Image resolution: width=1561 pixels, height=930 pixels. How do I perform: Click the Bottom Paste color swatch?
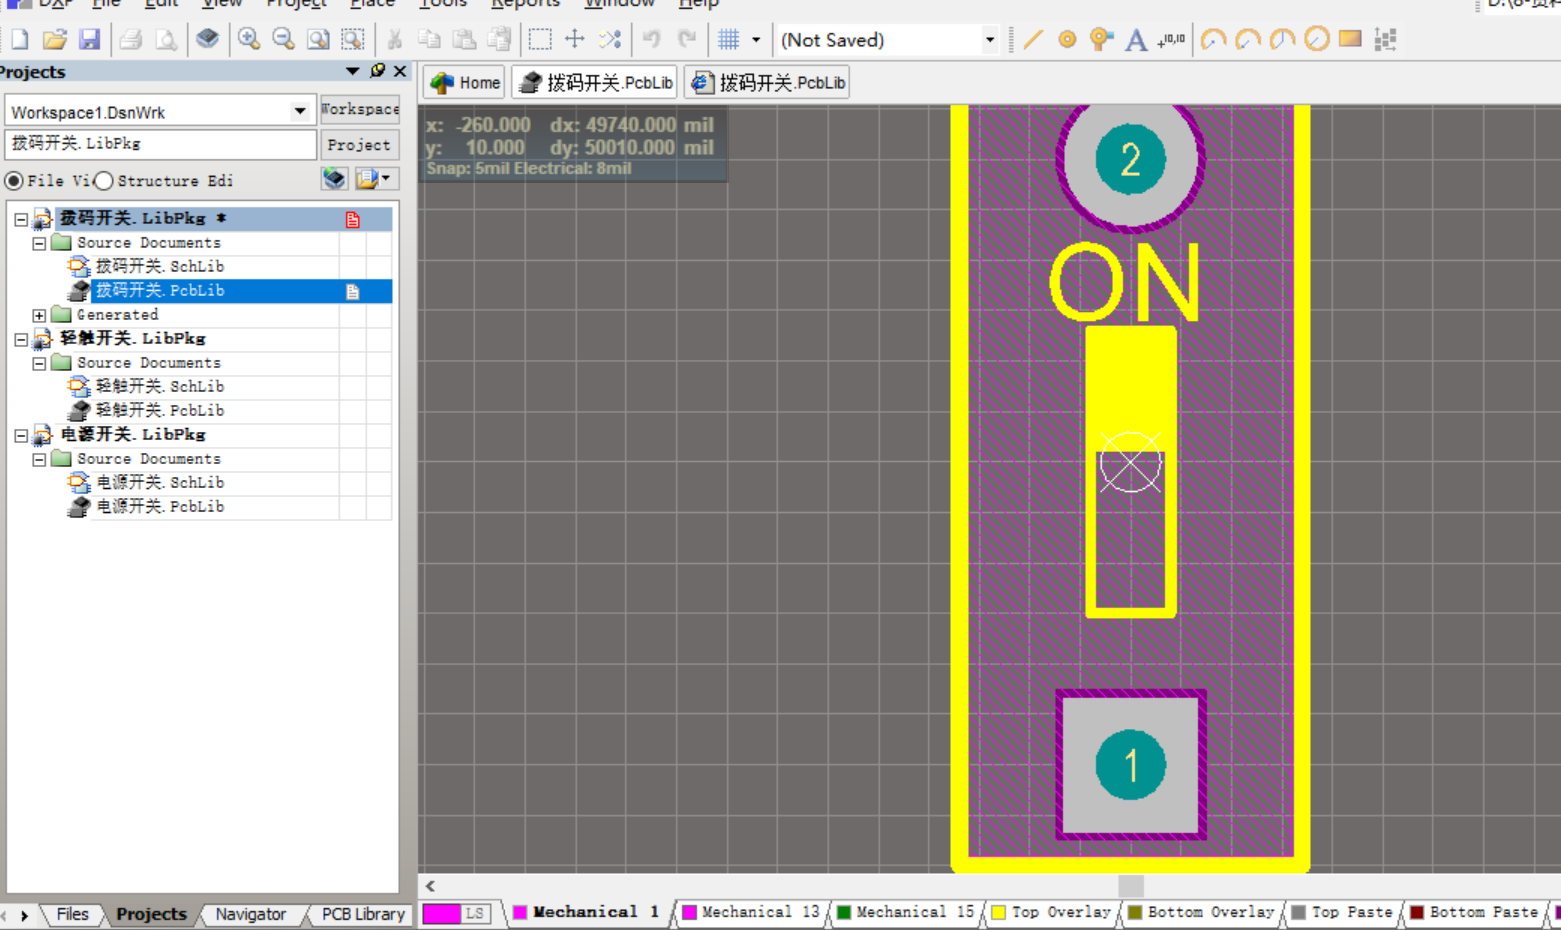click(1416, 912)
